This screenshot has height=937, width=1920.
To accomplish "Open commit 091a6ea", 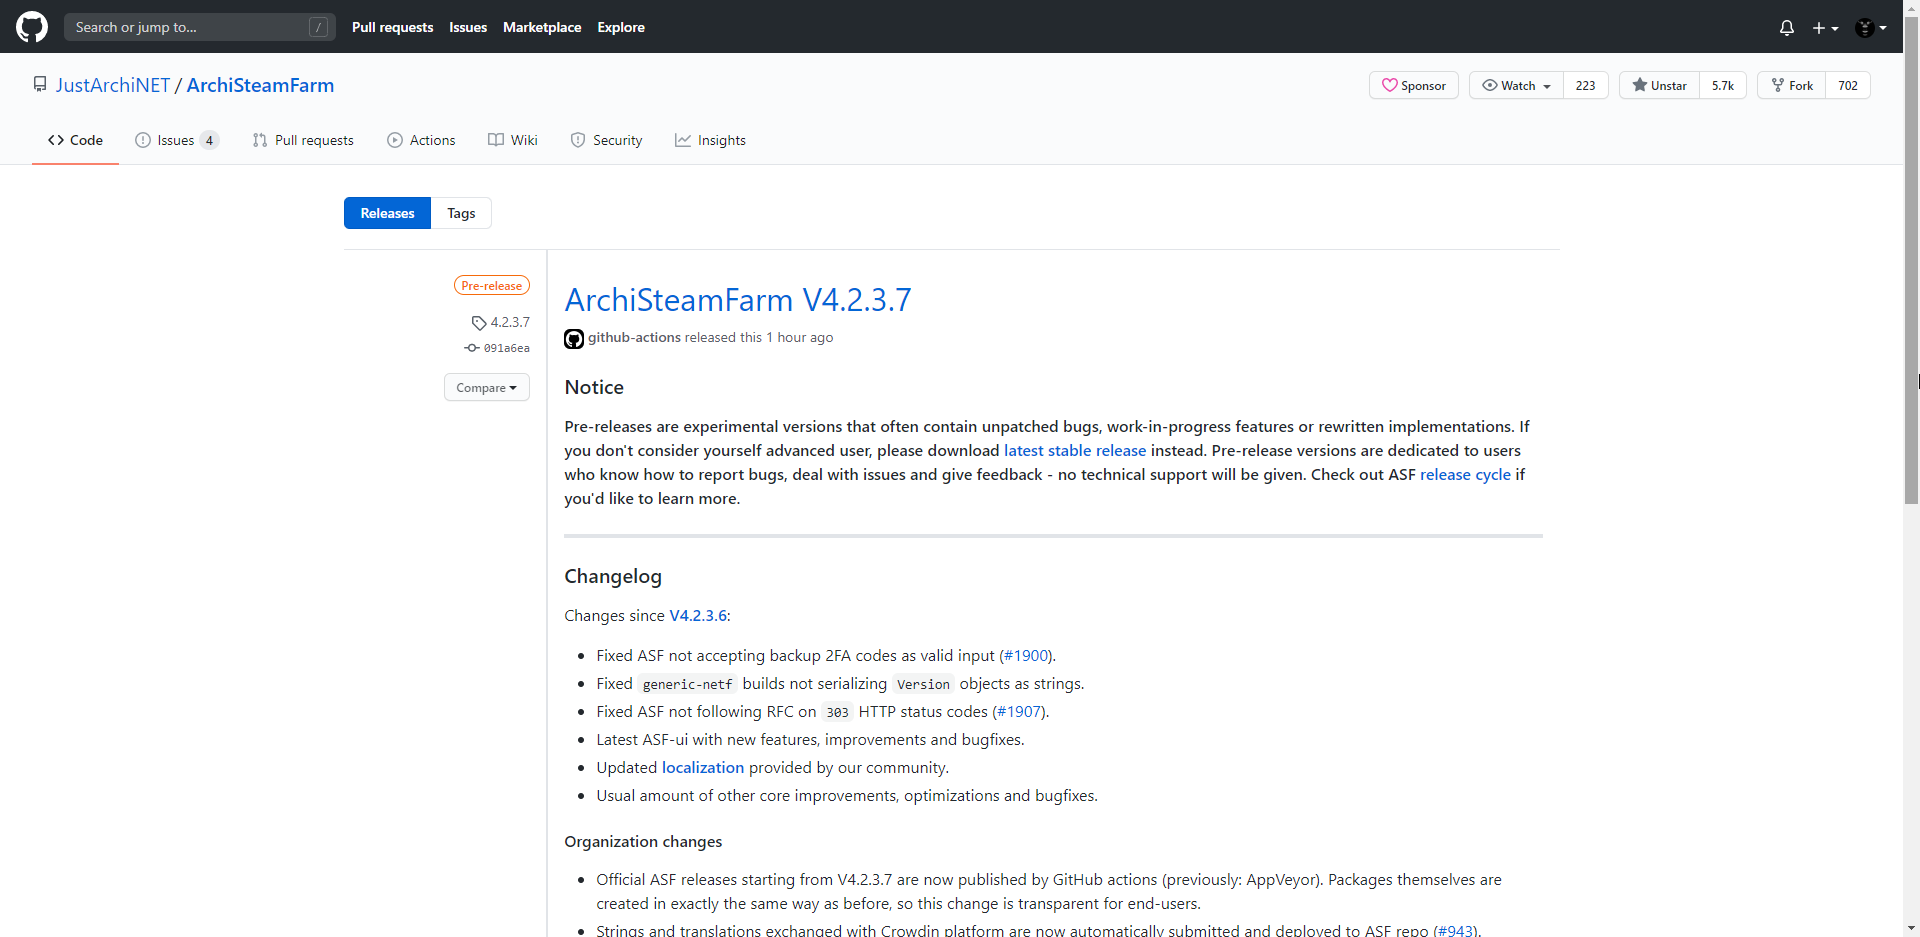I will coord(498,348).
